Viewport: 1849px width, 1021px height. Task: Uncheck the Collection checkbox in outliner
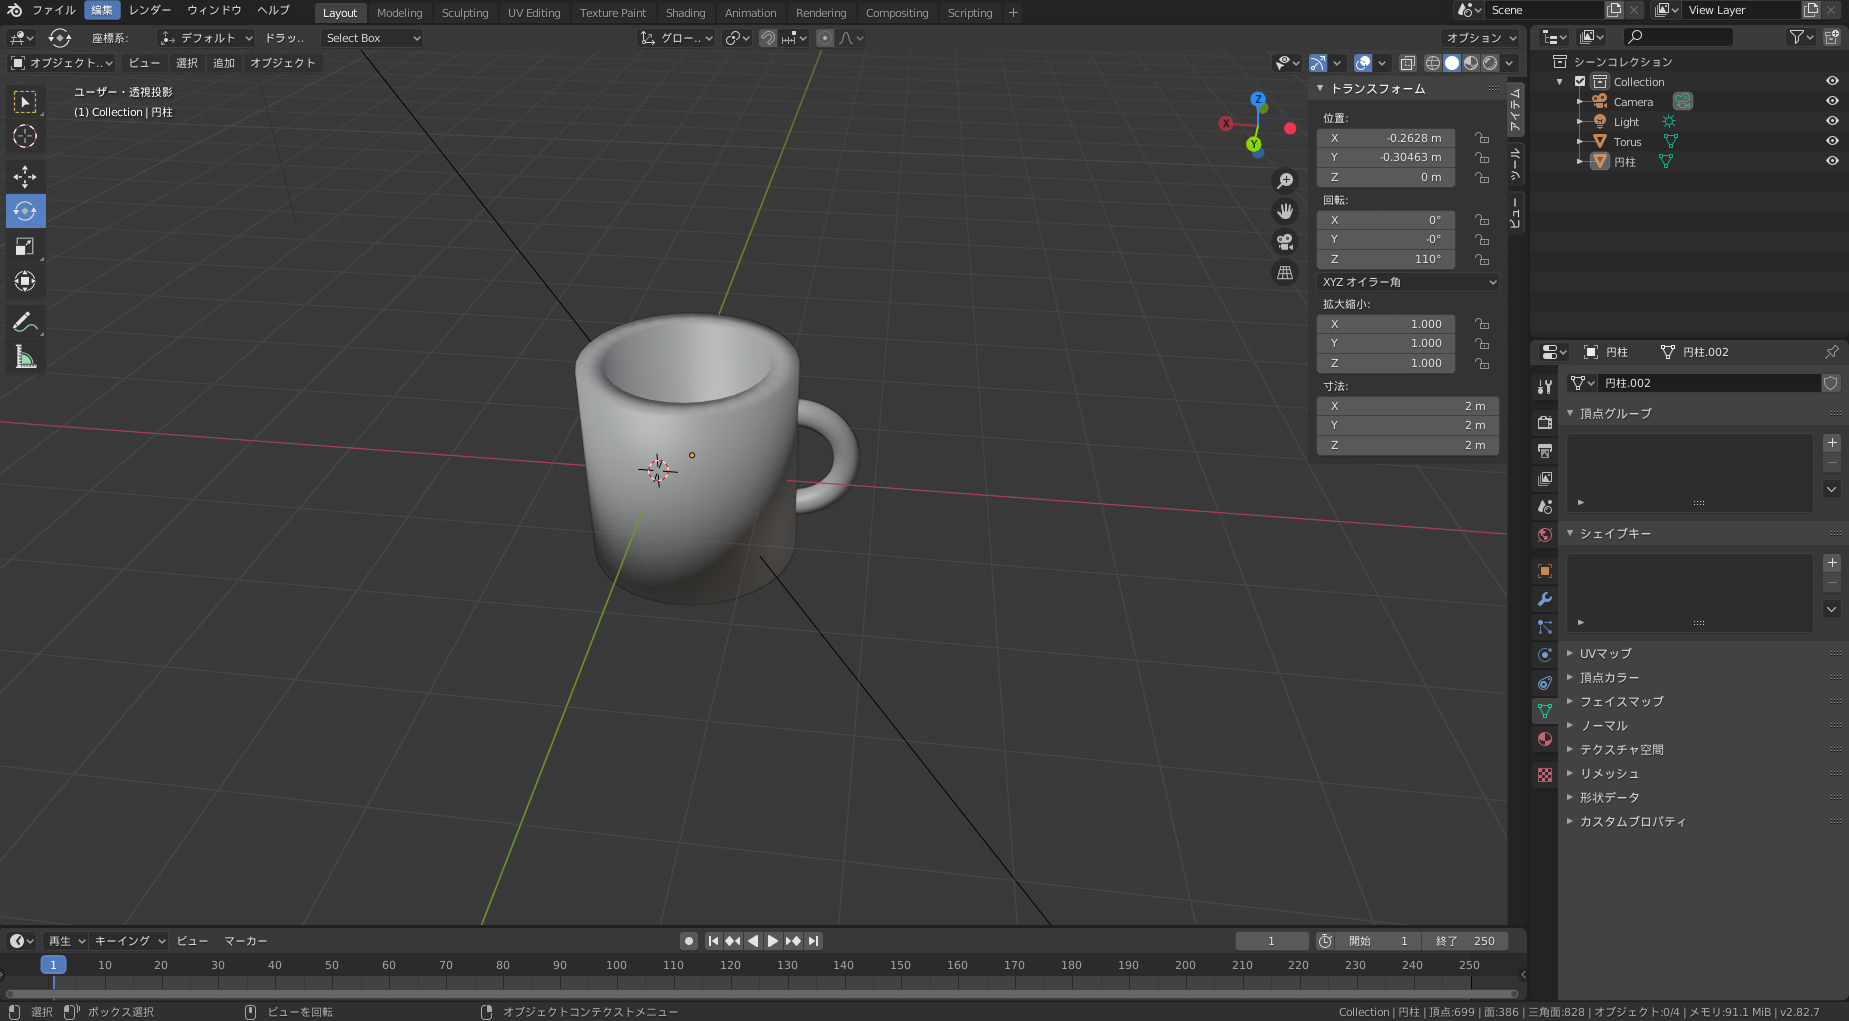[x=1580, y=82]
